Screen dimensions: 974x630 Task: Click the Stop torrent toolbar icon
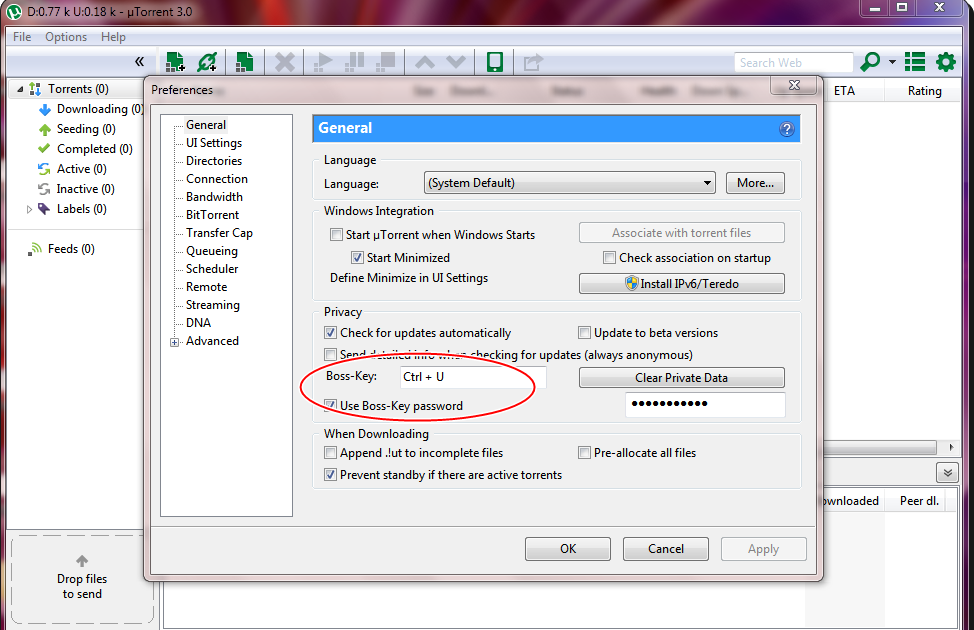tap(386, 62)
